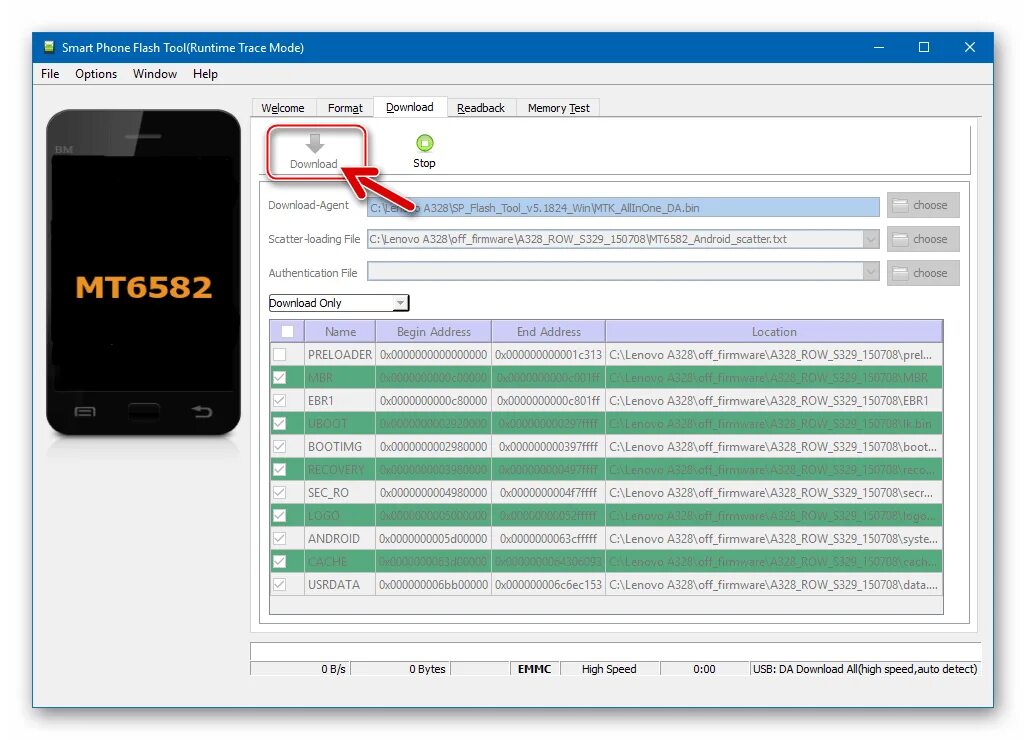Click the empty download progress bar
This screenshot has height=740, width=1026.
click(615, 651)
